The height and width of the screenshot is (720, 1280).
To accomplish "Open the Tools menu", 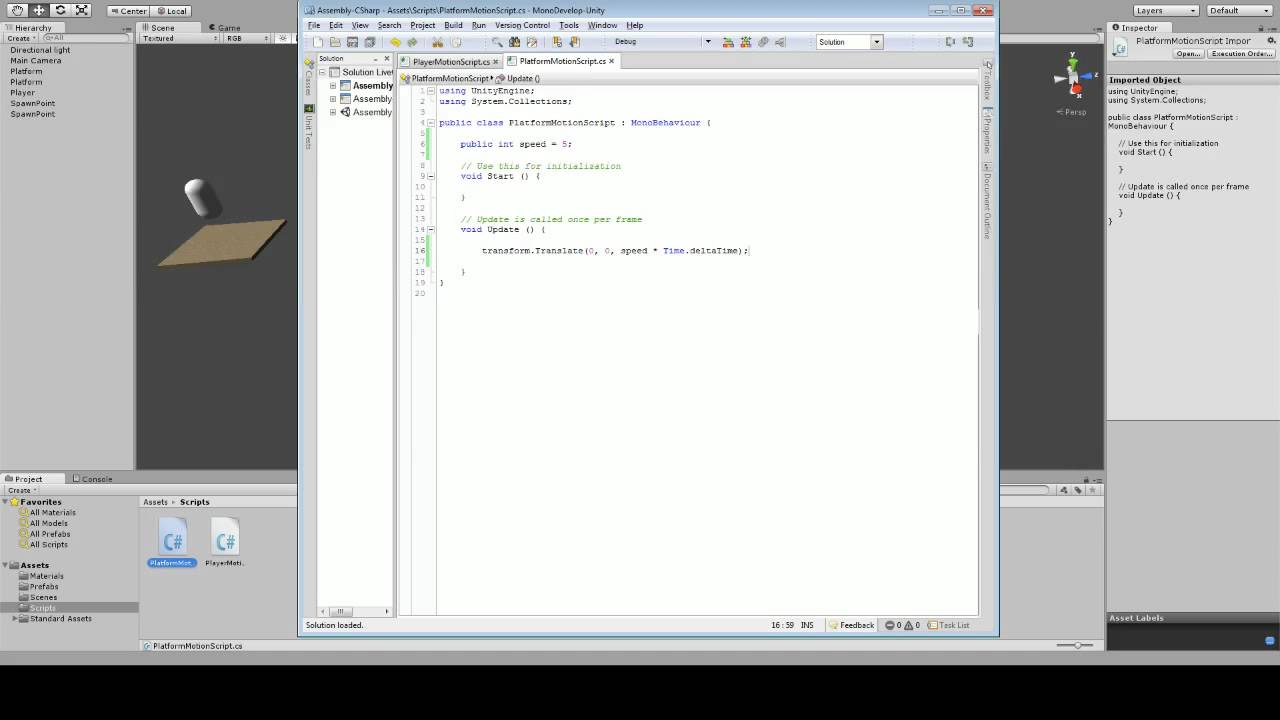I will pos(569,25).
